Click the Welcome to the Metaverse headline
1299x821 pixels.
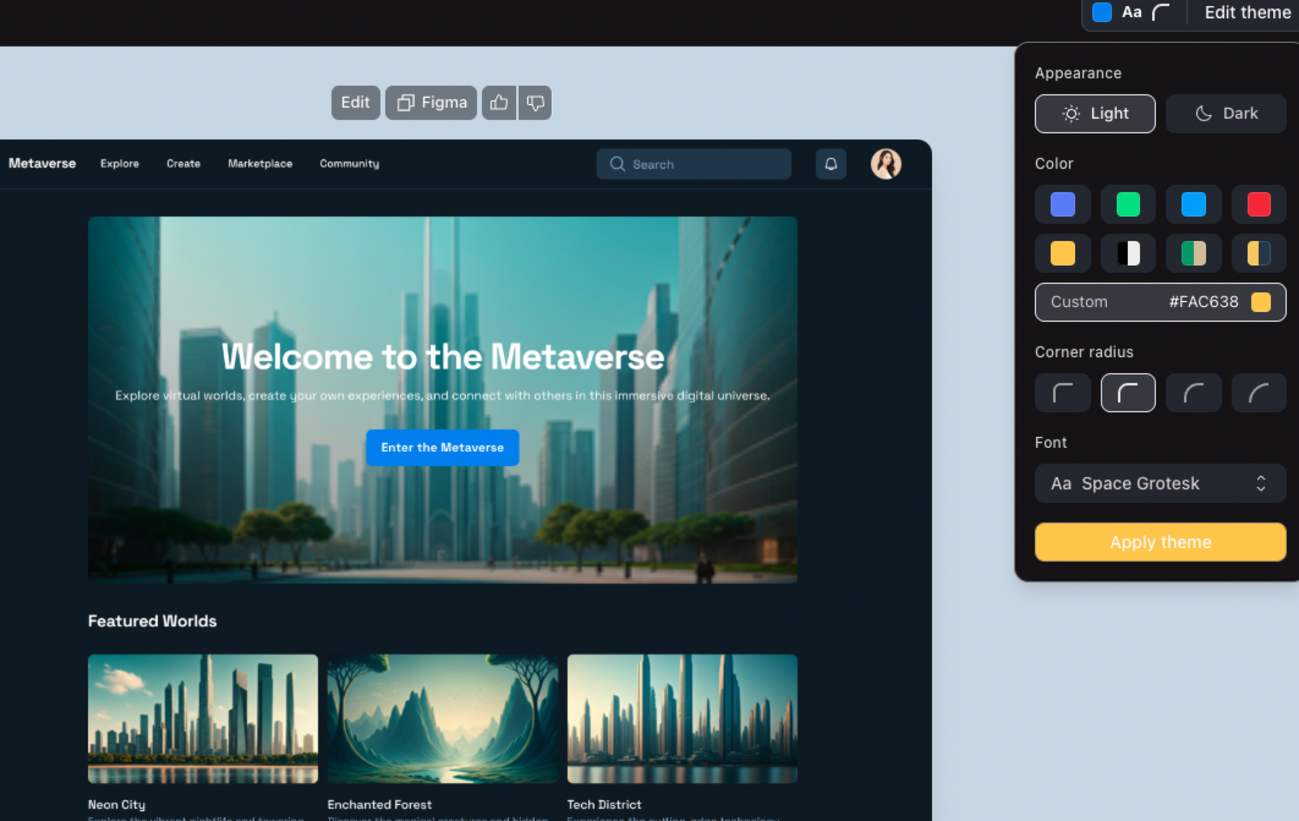tap(442, 357)
